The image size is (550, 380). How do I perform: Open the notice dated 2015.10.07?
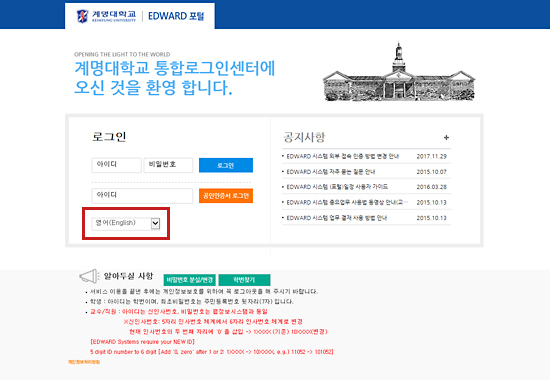pos(331,172)
